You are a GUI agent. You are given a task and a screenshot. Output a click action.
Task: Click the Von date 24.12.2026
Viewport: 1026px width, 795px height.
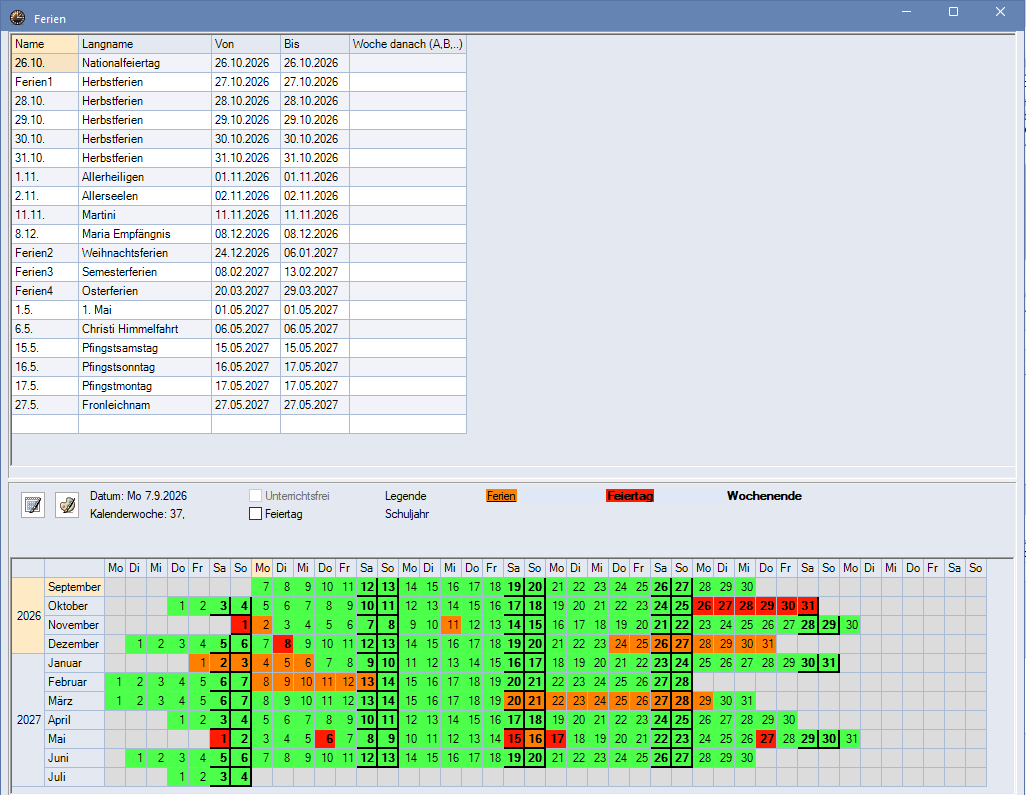(x=246, y=253)
